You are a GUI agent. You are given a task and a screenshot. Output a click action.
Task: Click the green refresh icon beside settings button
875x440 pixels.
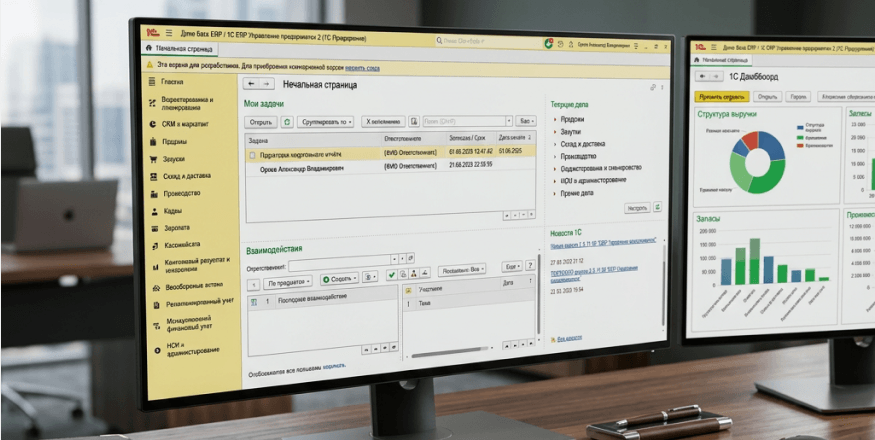click(x=657, y=207)
